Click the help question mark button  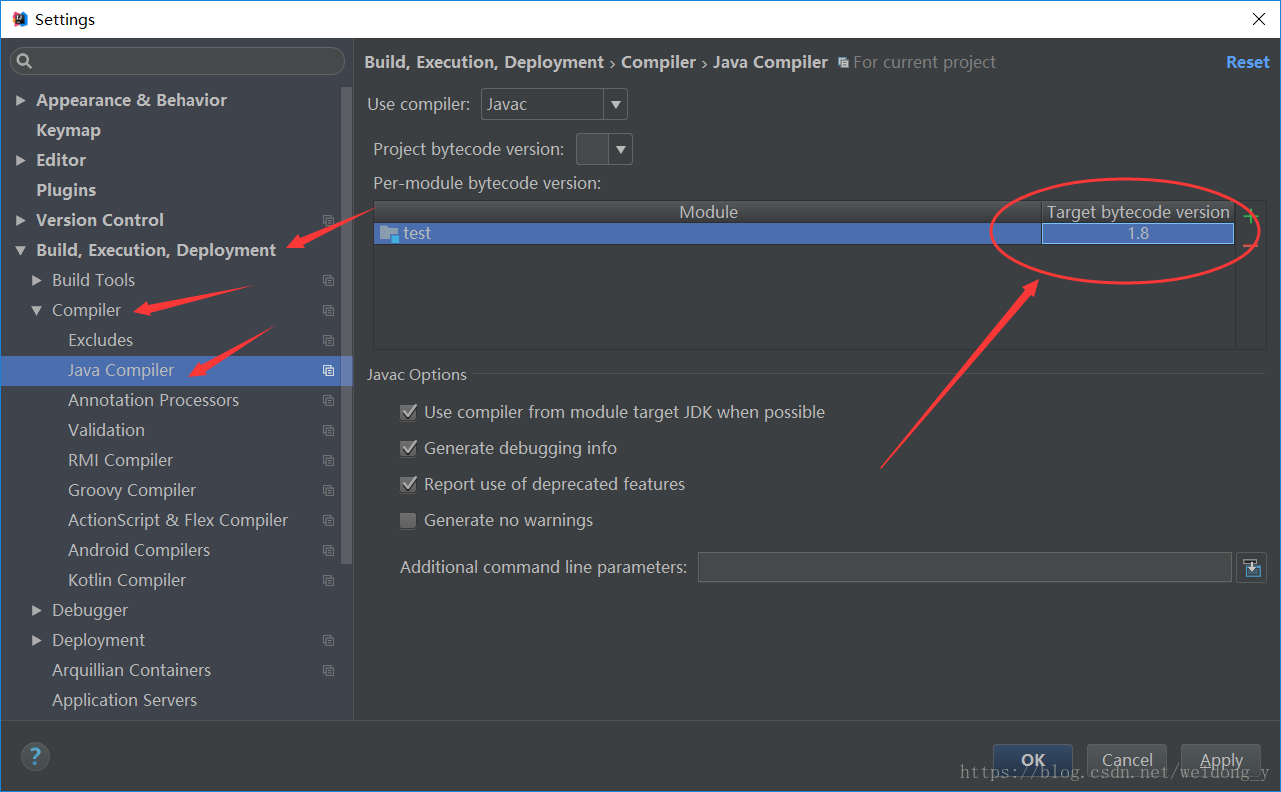pos(35,756)
